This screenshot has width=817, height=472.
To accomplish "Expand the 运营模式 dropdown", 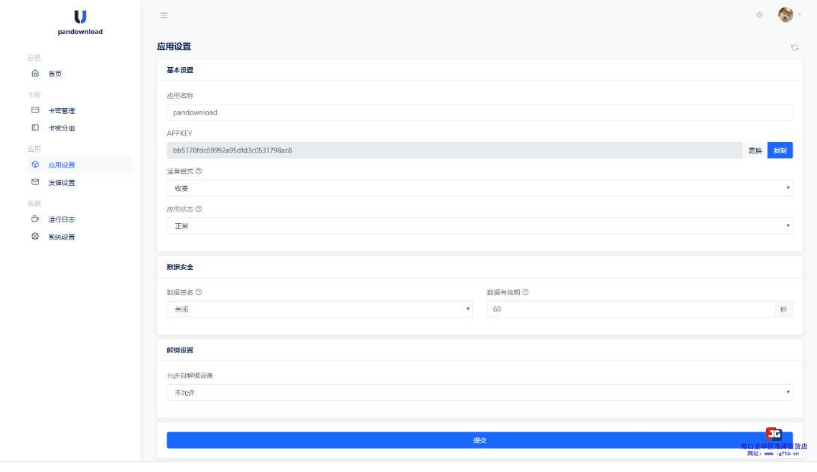I will click(479, 188).
